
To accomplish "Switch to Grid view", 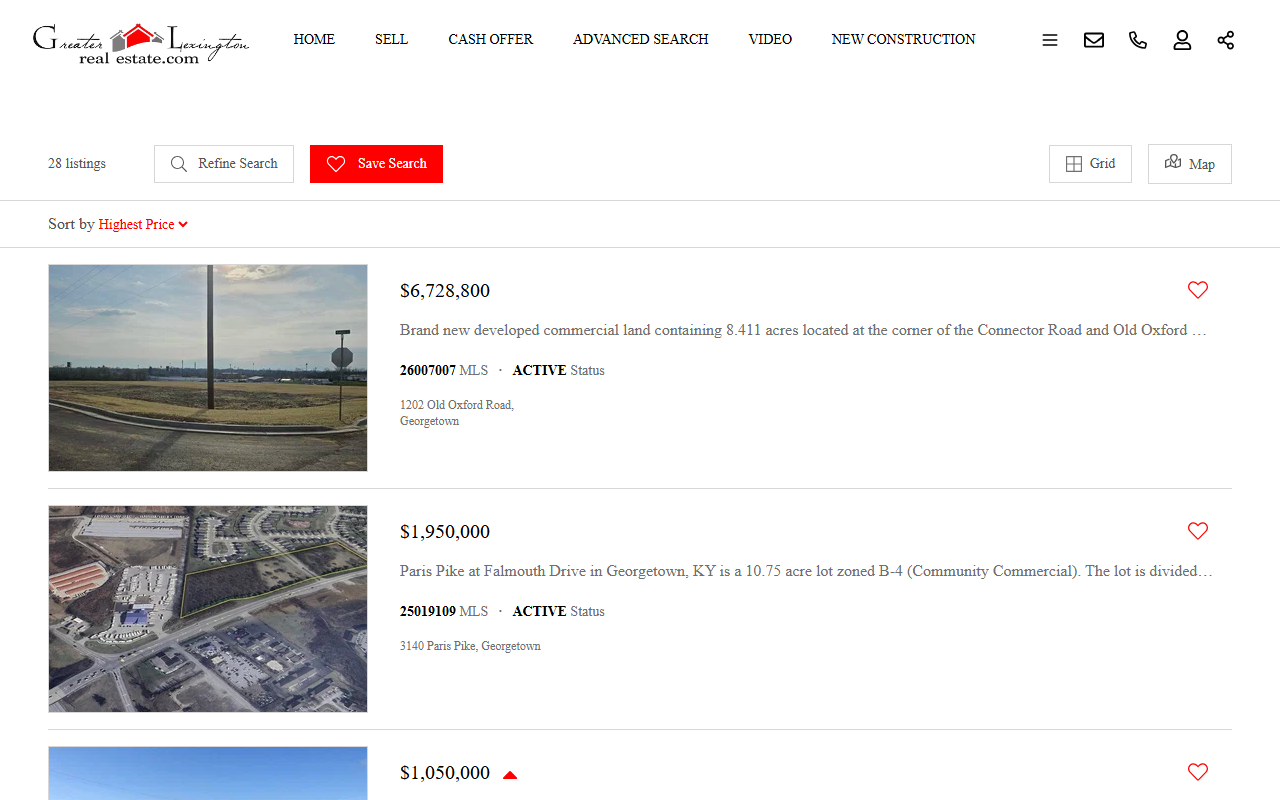I will 1090,164.
